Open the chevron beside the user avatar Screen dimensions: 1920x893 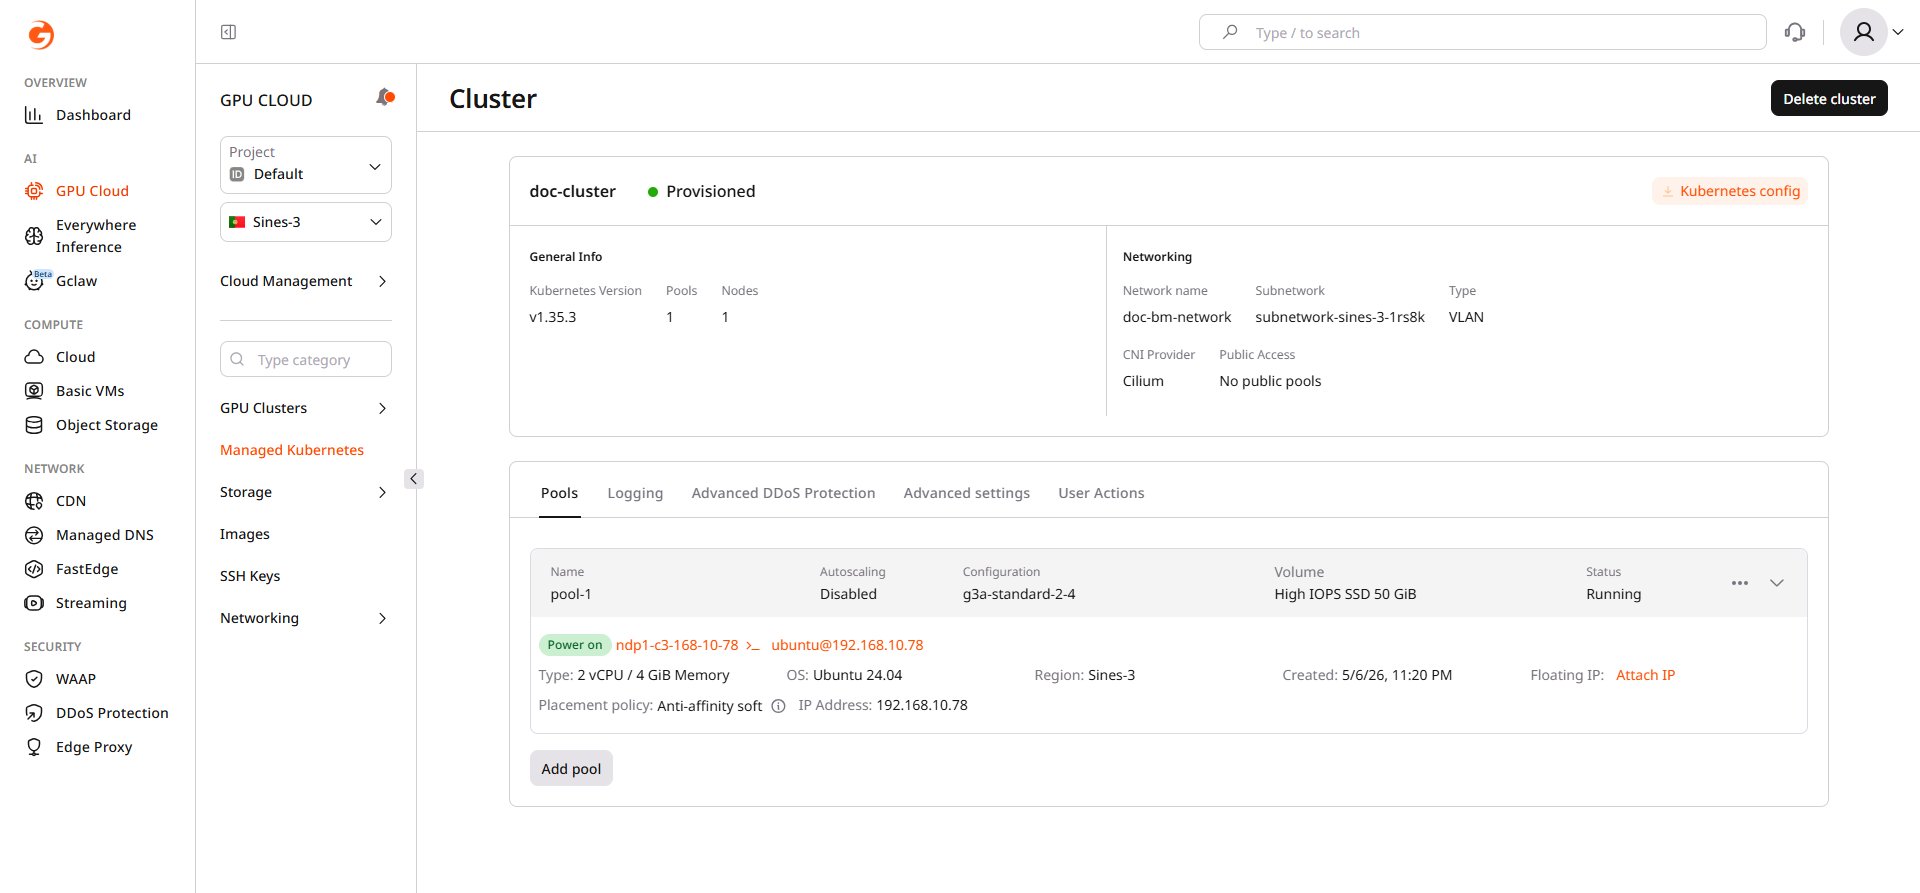1898,32
